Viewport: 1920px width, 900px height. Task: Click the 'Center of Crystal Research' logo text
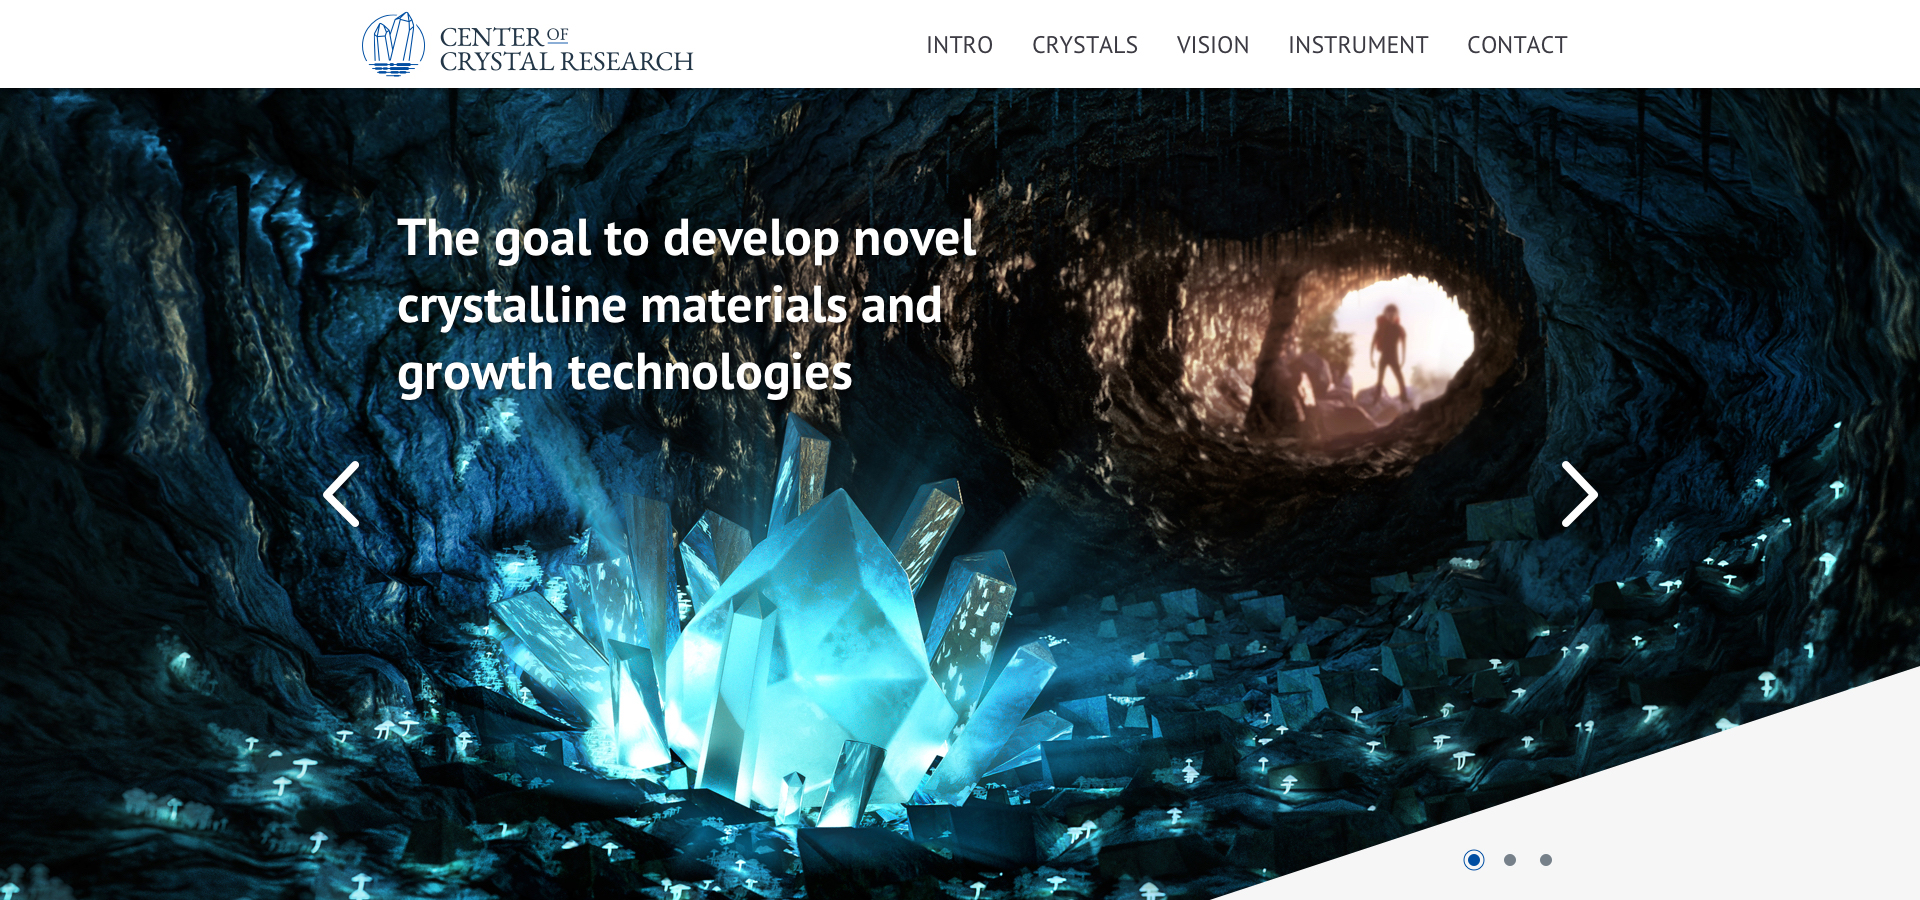[x=565, y=50]
